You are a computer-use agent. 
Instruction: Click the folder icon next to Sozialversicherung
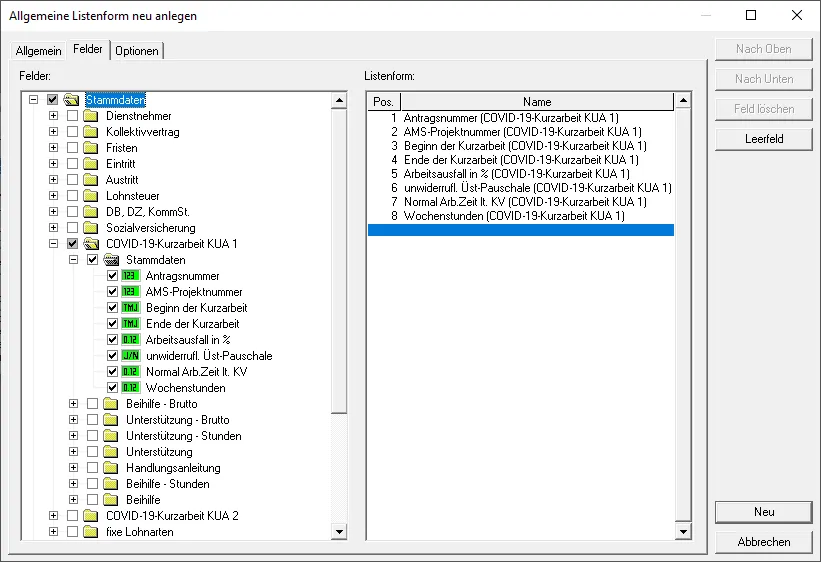[x=91, y=227]
